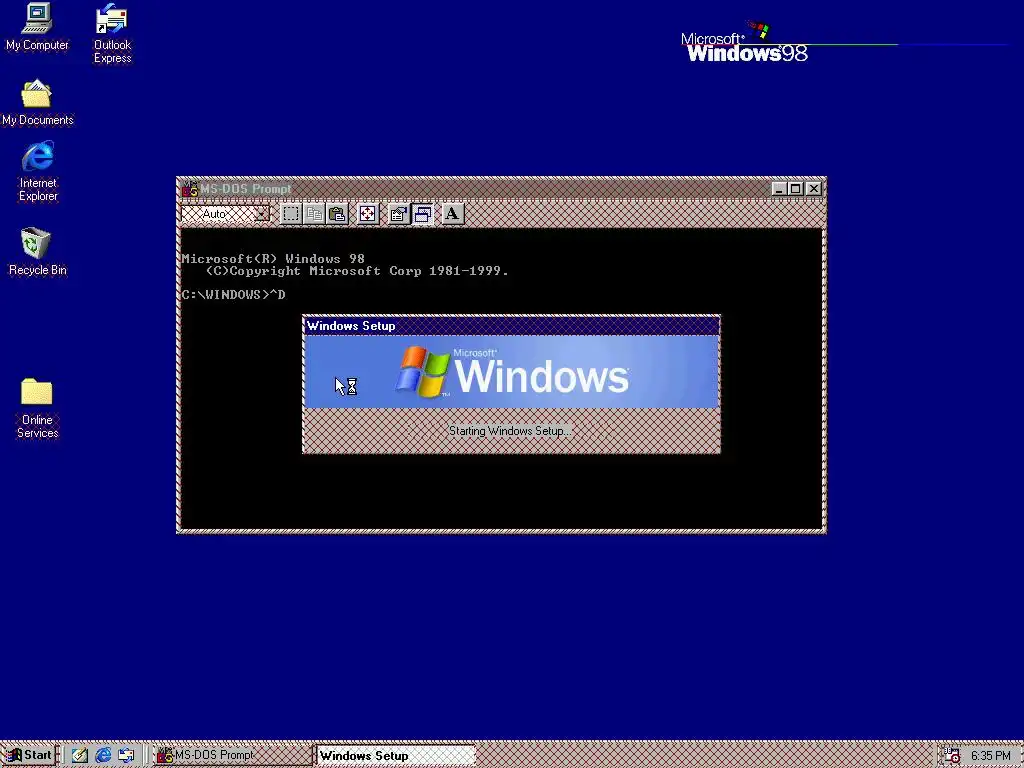Viewport: 1024px width, 768px height.
Task: Toggle the Background button in MS-DOS toolbar
Action: click(422, 214)
